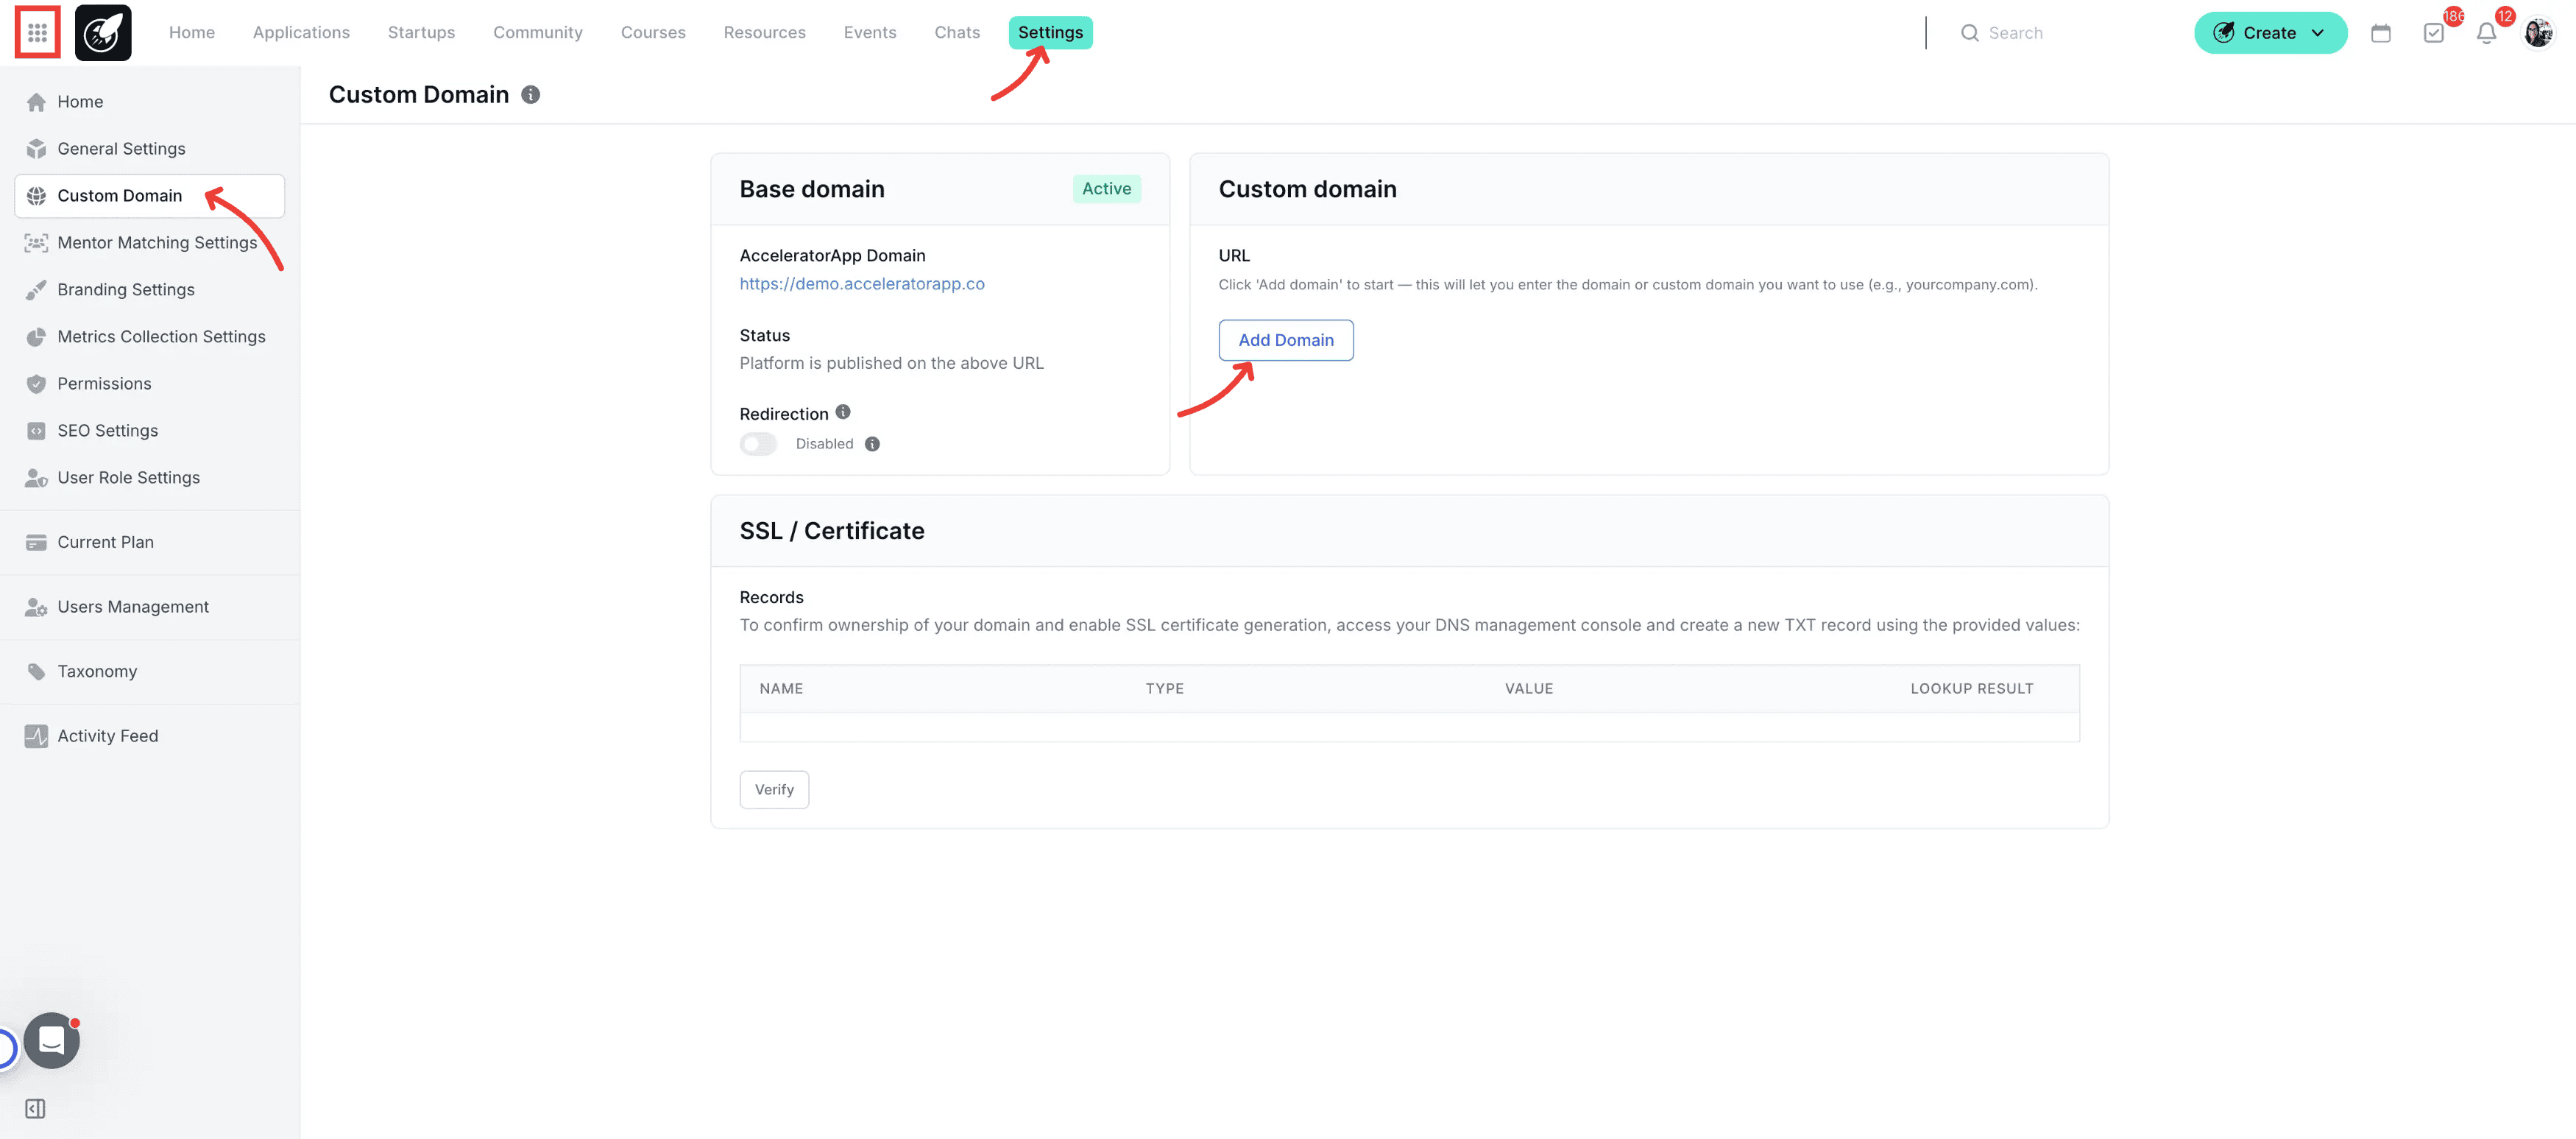Click the Search input field
The height and width of the screenshot is (1139, 2576).
pyautogui.click(x=2060, y=33)
